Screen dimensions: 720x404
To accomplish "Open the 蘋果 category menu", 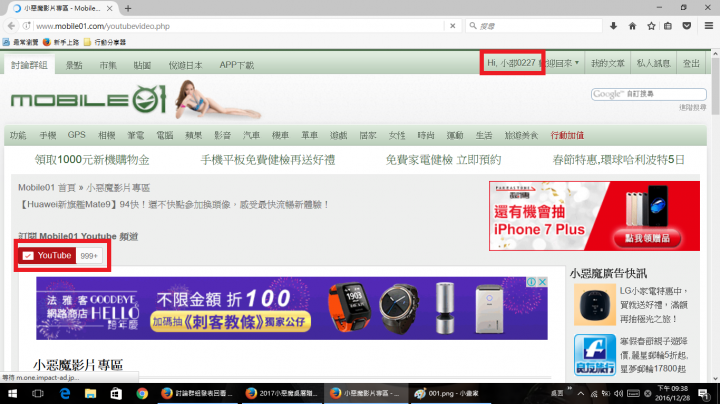I will (x=193, y=135).
